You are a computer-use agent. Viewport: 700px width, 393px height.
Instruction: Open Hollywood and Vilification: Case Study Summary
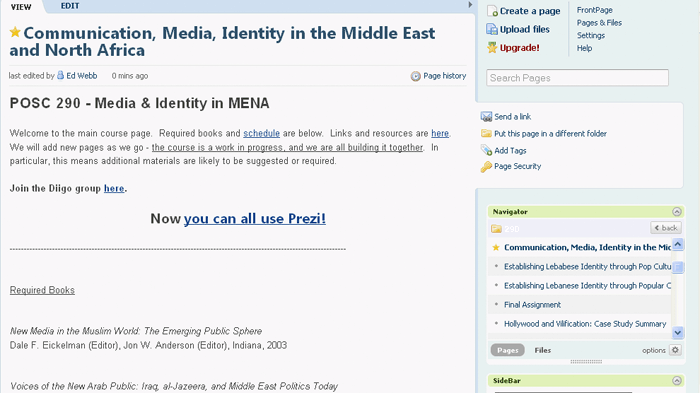585,324
